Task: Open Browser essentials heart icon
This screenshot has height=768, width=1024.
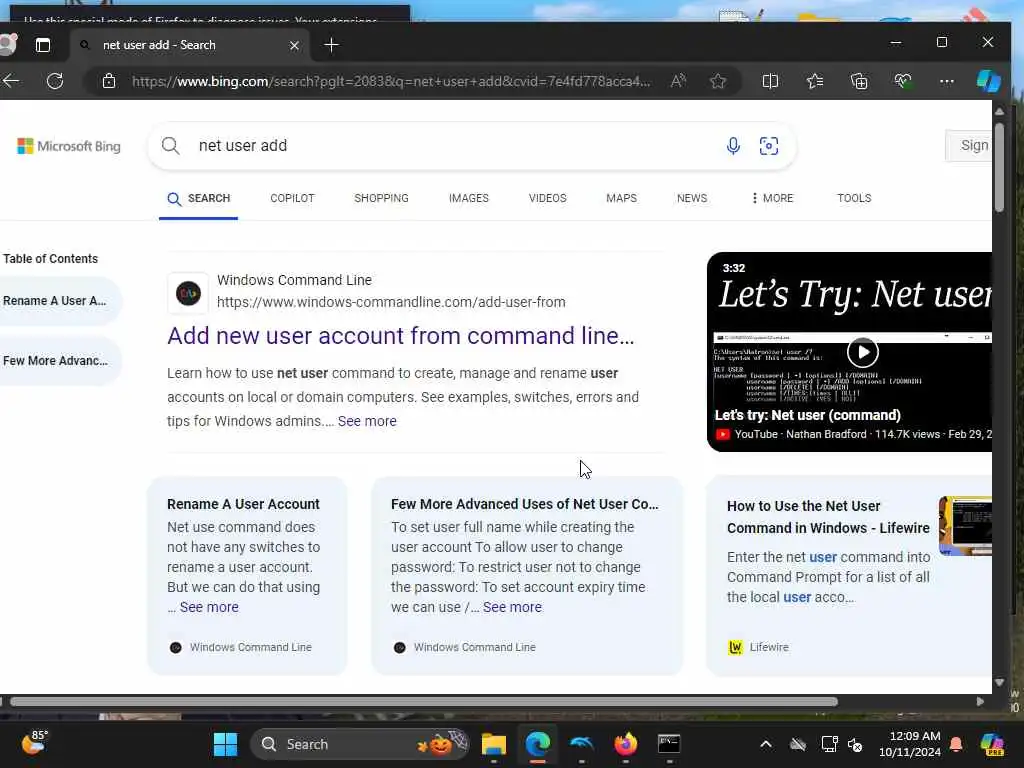Action: click(x=903, y=81)
